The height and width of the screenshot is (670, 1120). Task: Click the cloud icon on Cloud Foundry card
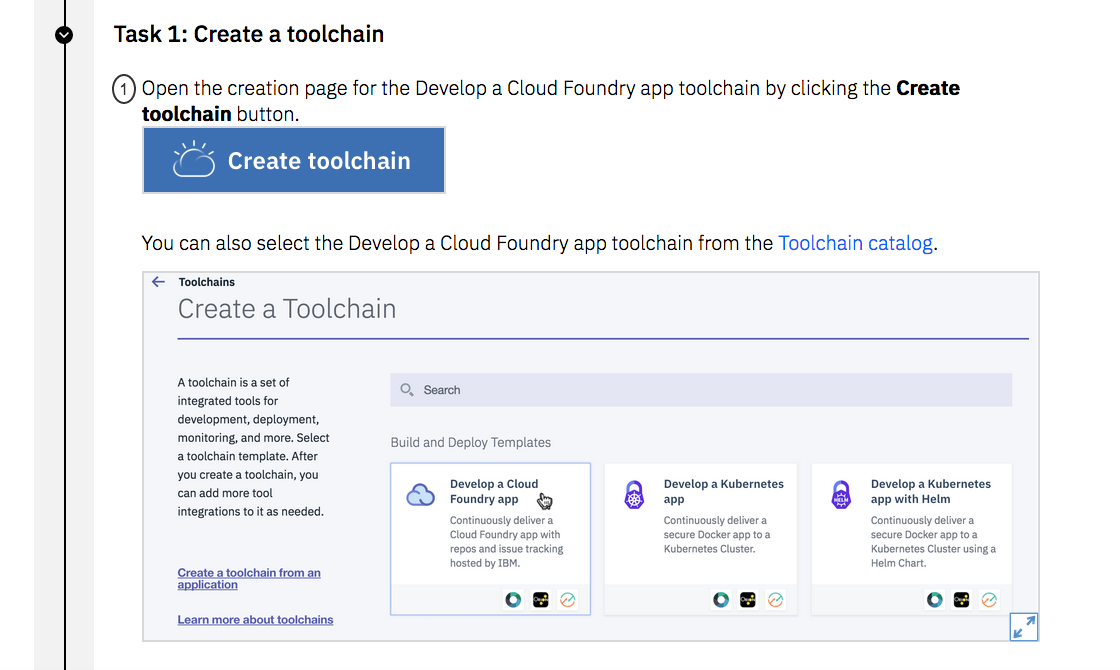tap(420, 494)
